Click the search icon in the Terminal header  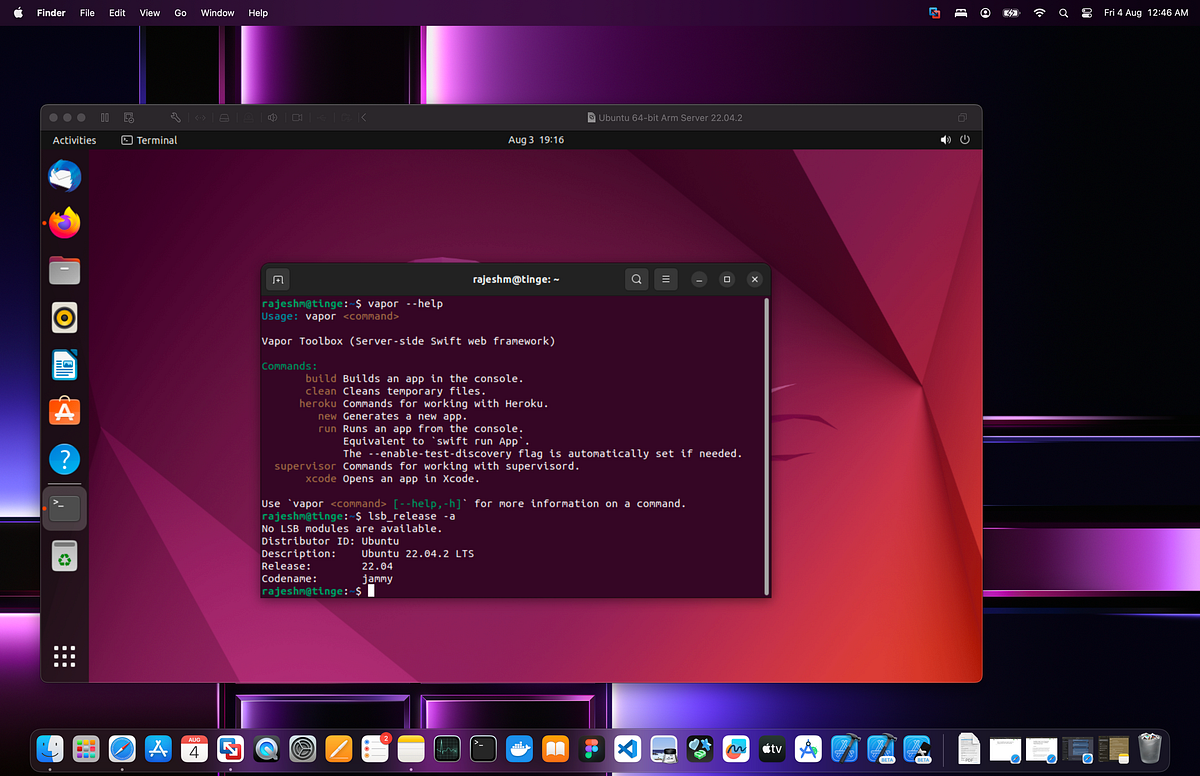[x=636, y=279]
